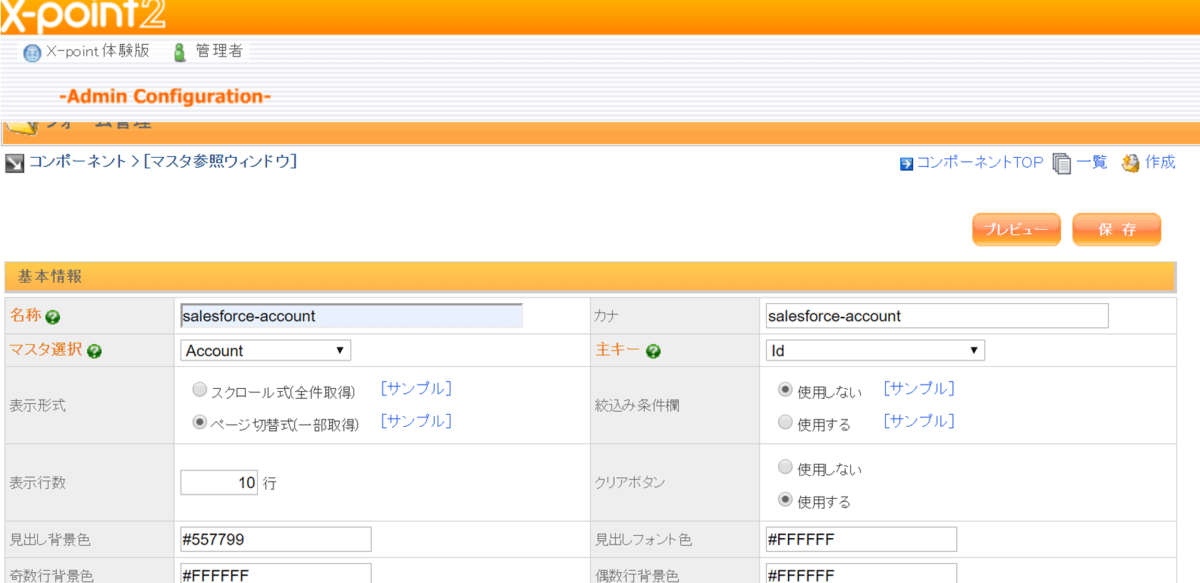The image size is (1200, 583).
Task: Click the 名称 input field
Action: [x=352, y=316]
